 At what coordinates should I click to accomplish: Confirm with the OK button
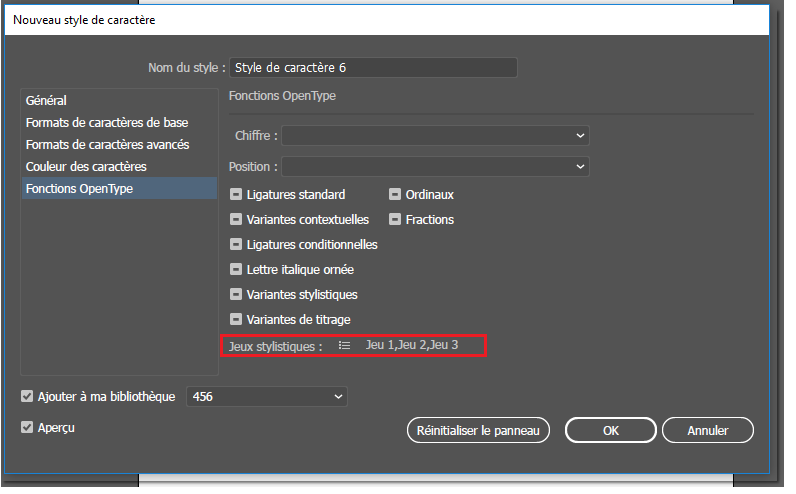610,431
